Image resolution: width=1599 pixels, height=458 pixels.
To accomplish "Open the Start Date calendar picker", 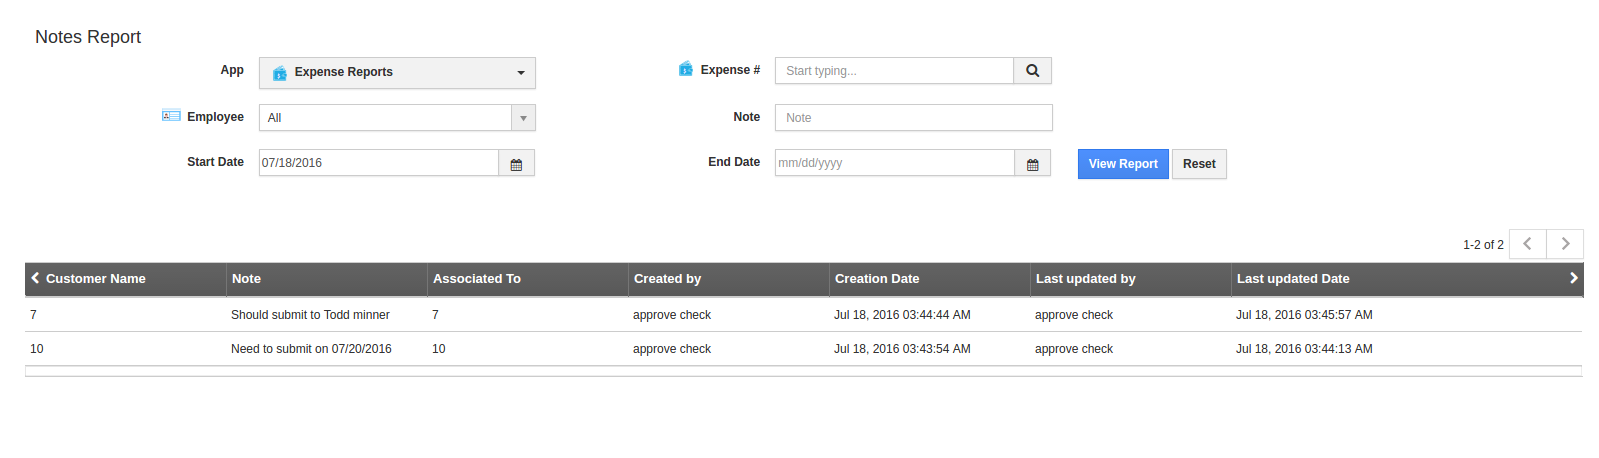I will coord(516,164).
